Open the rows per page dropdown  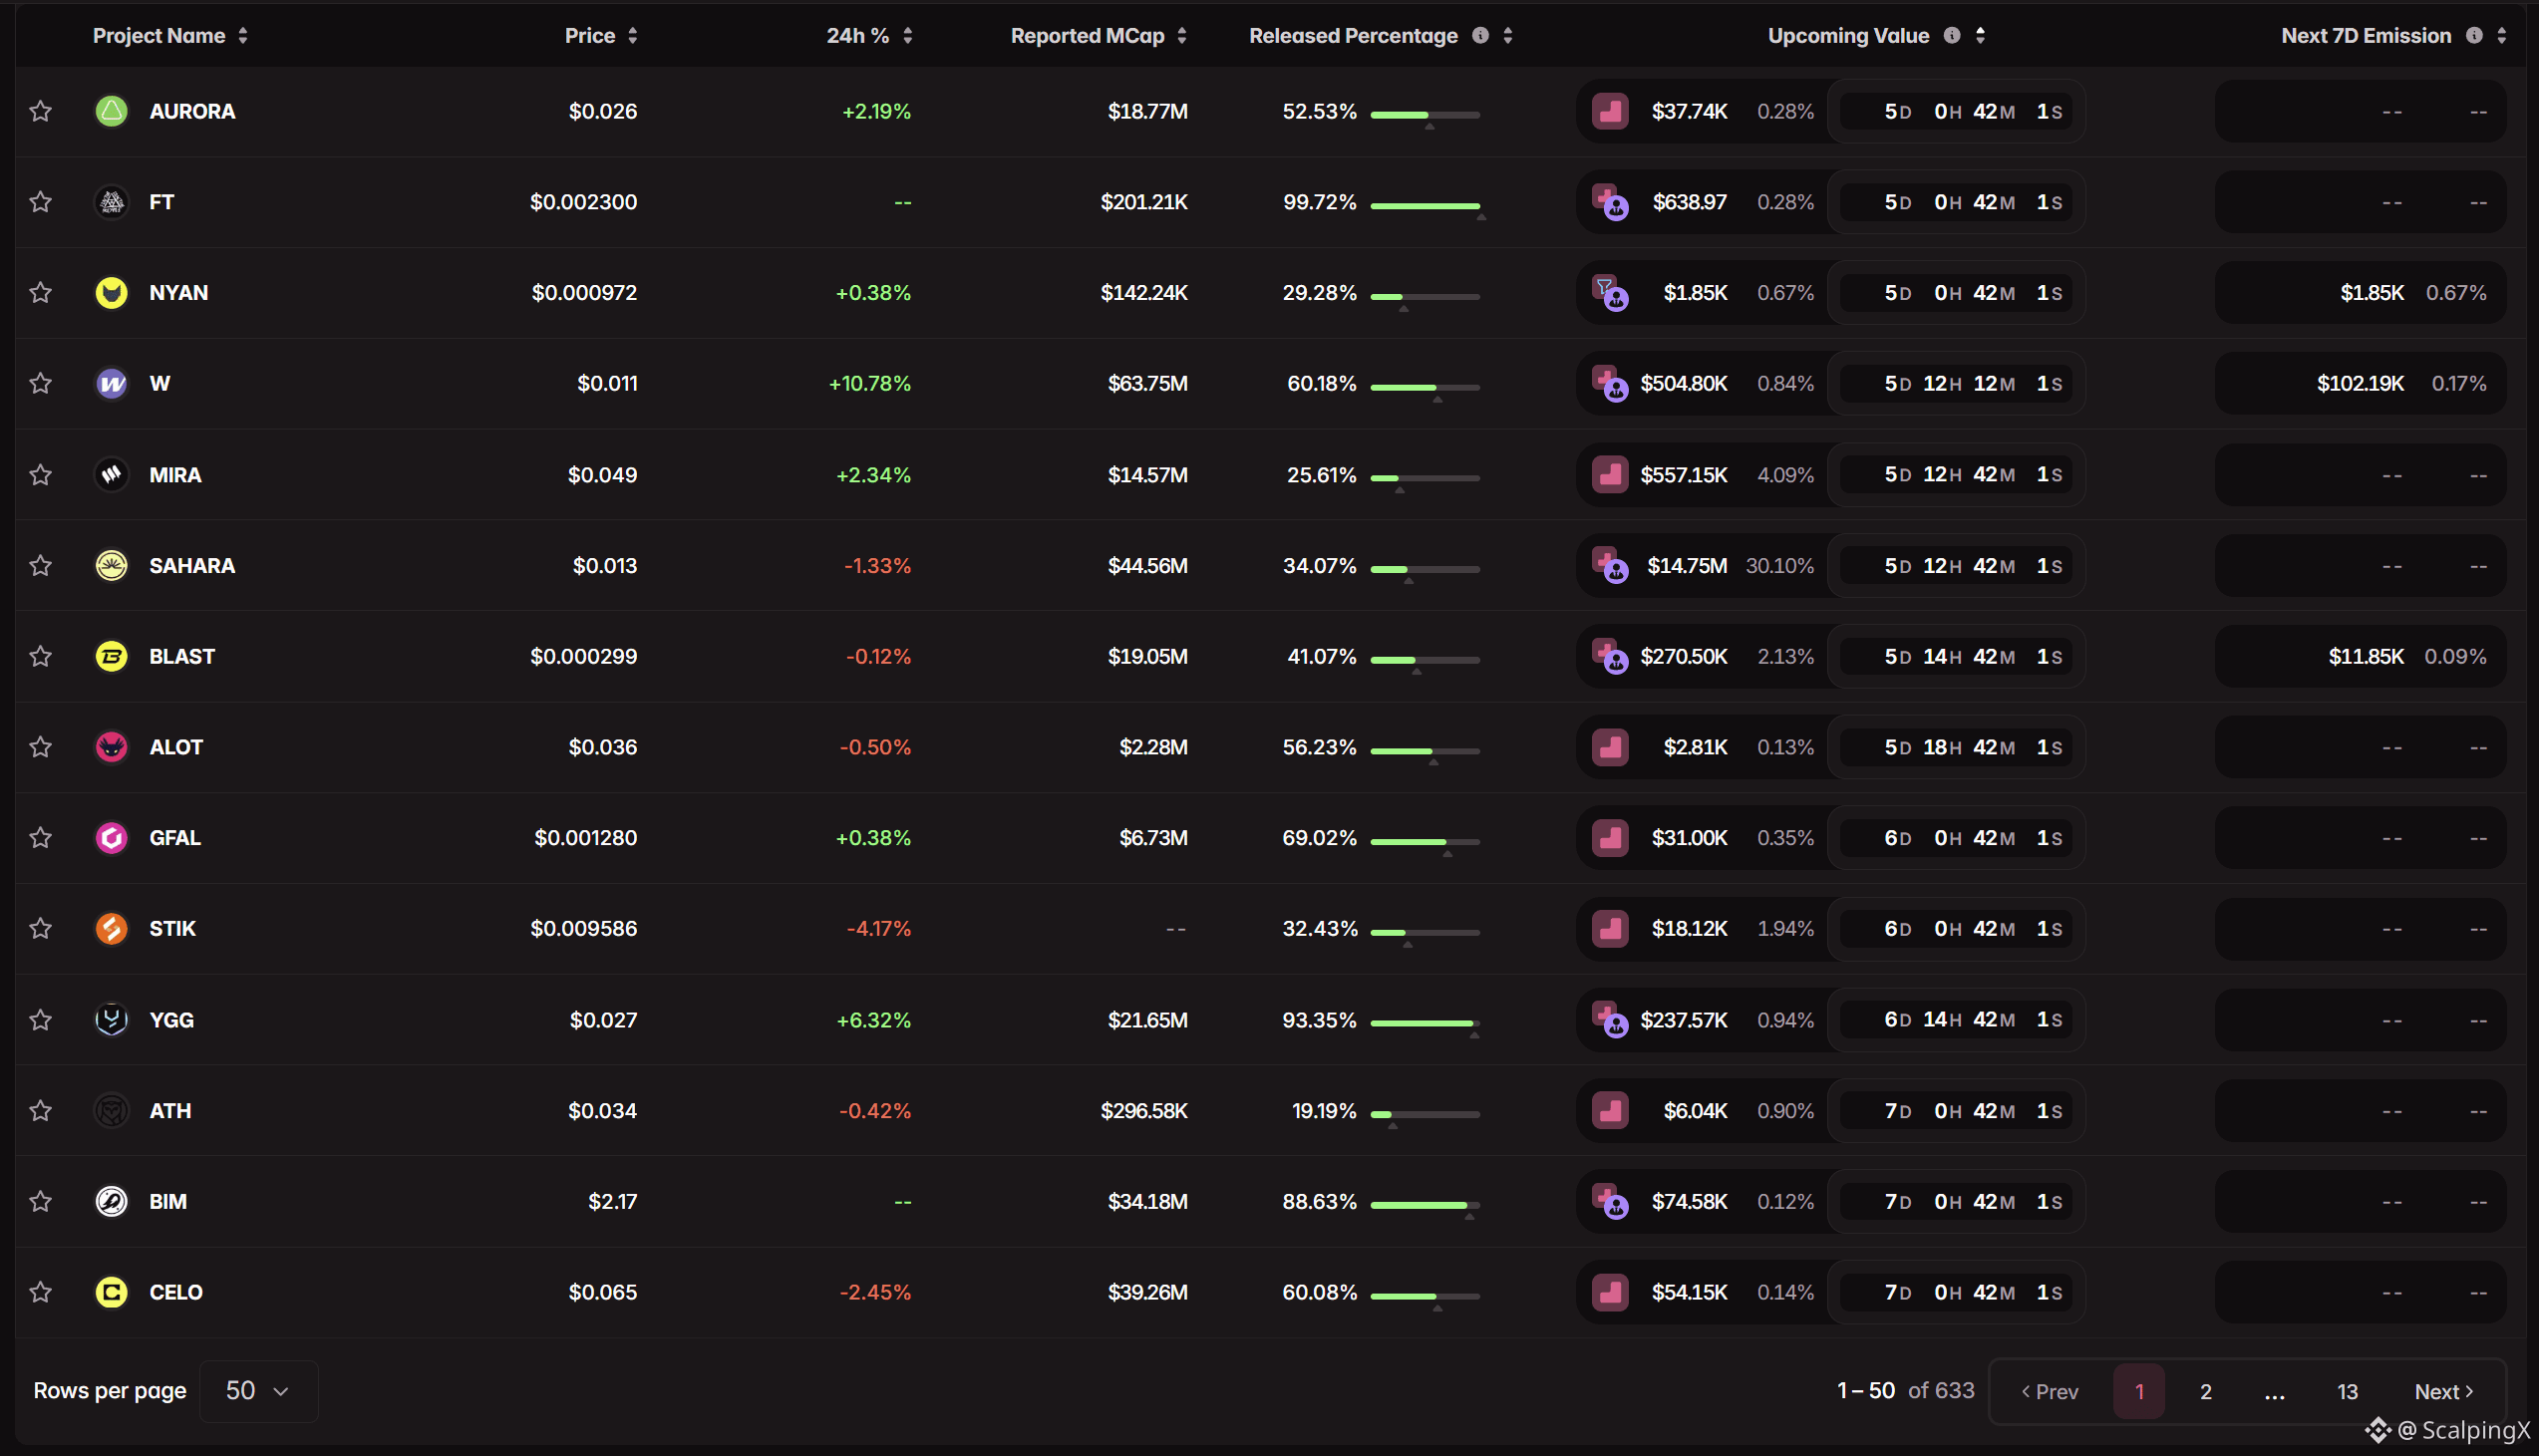click(258, 1390)
